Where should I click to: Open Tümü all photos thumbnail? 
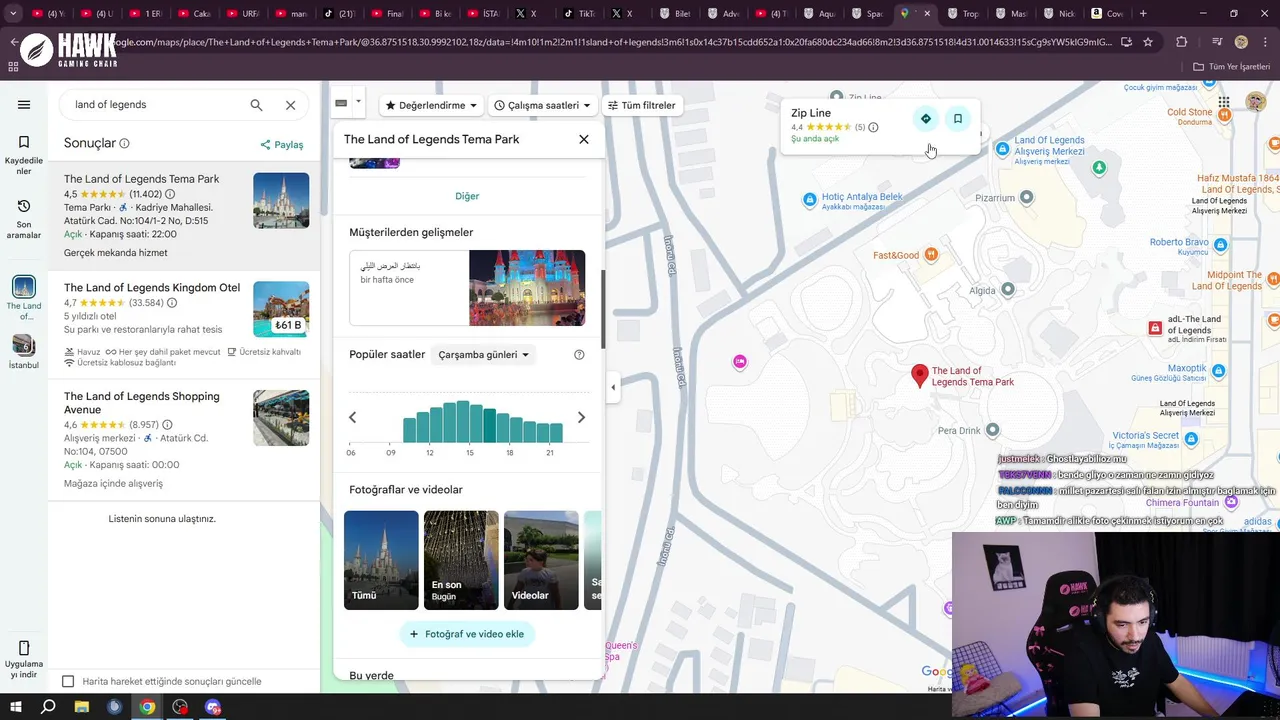pyautogui.click(x=381, y=560)
